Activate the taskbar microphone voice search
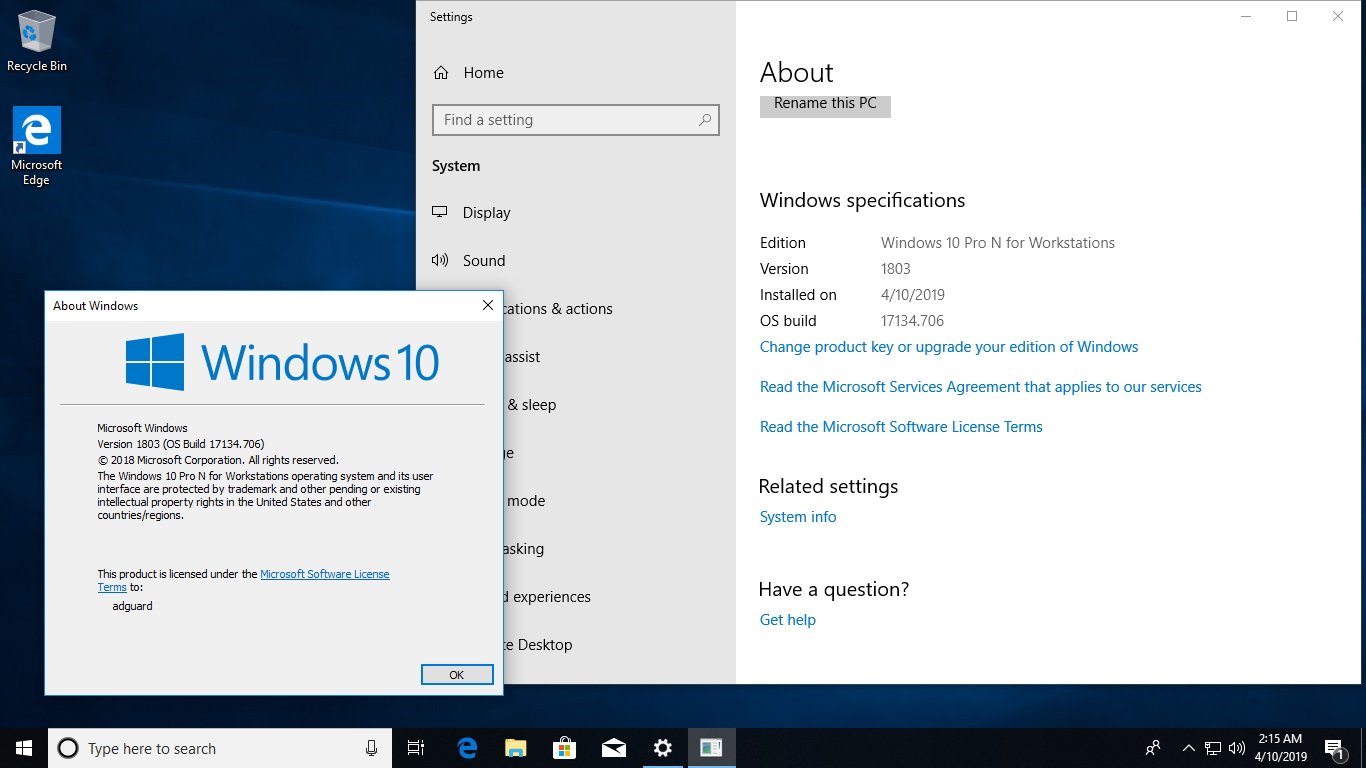This screenshot has height=768, width=1366. pos(371,748)
